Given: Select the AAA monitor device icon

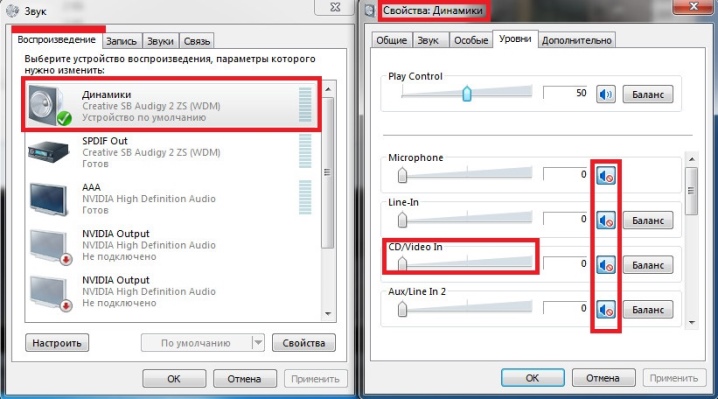Looking at the screenshot, I should [x=49, y=199].
